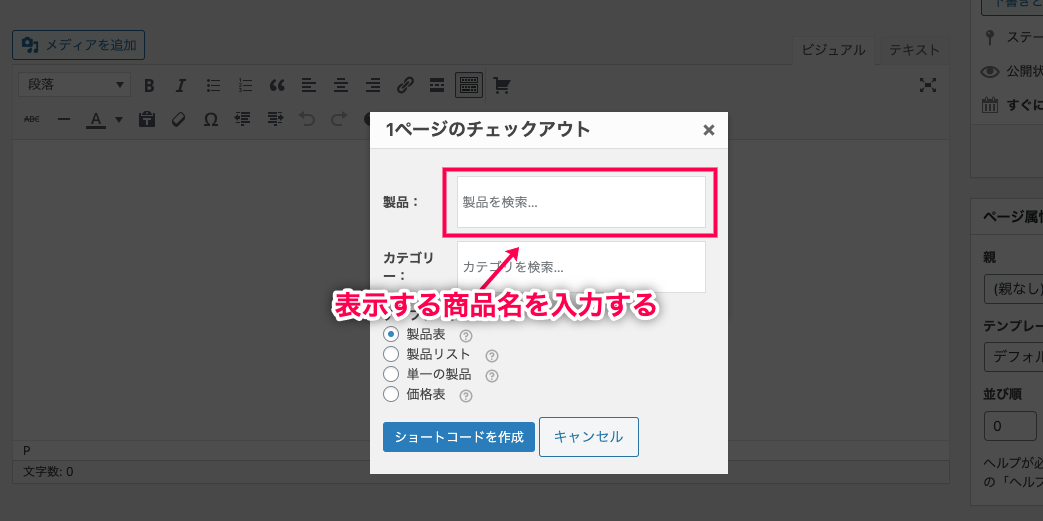Click the calendar icon beside すぐに
The height and width of the screenshot is (521, 1043).
[990, 104]
